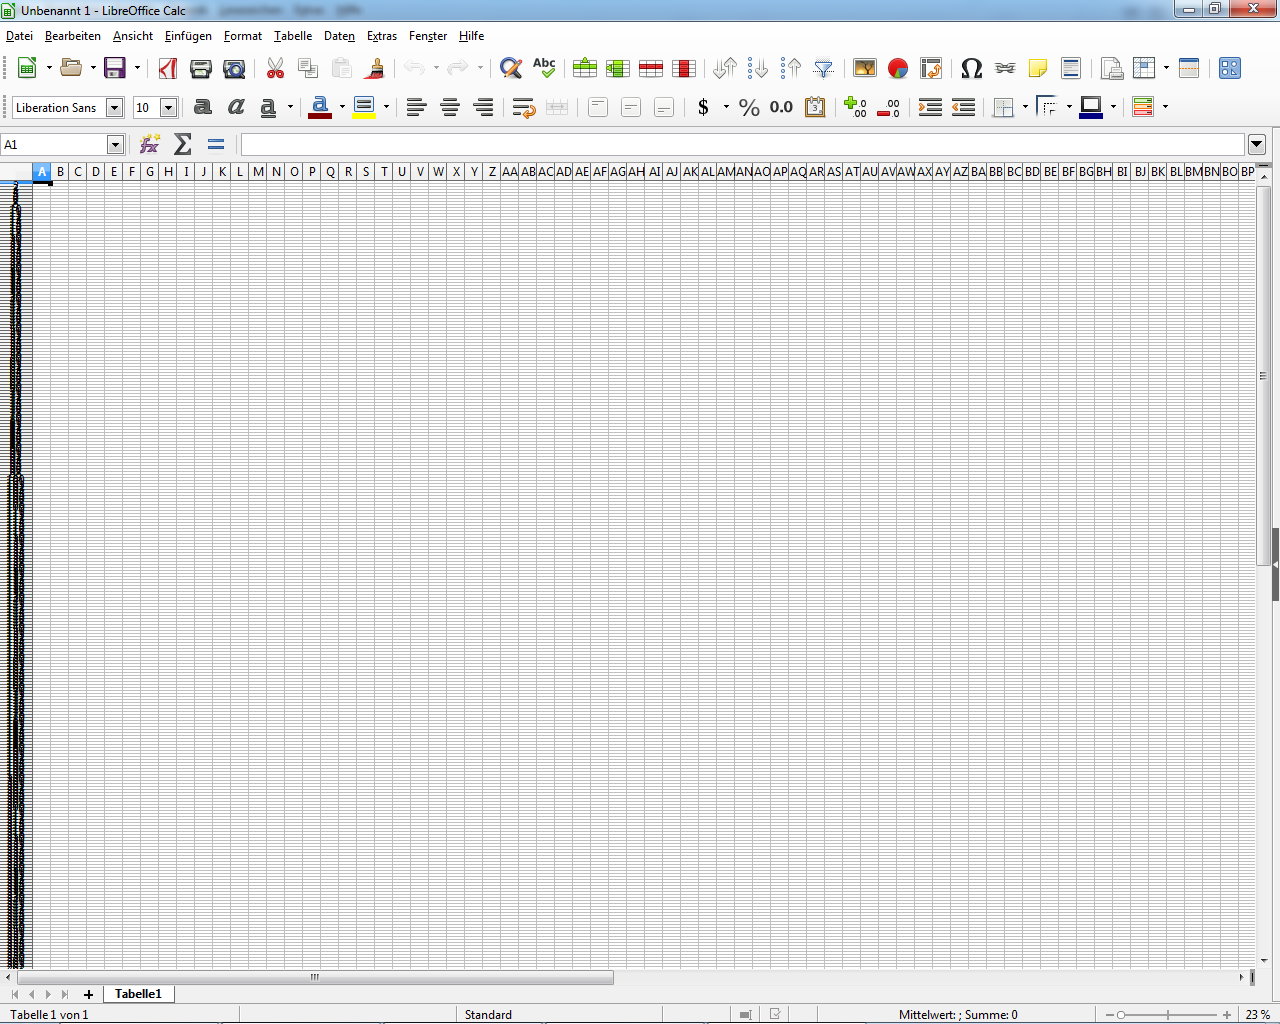The height and width of the screenshot is (1024, 1280).
Task: Insert a hyperlink
Action: [1005, 68]
